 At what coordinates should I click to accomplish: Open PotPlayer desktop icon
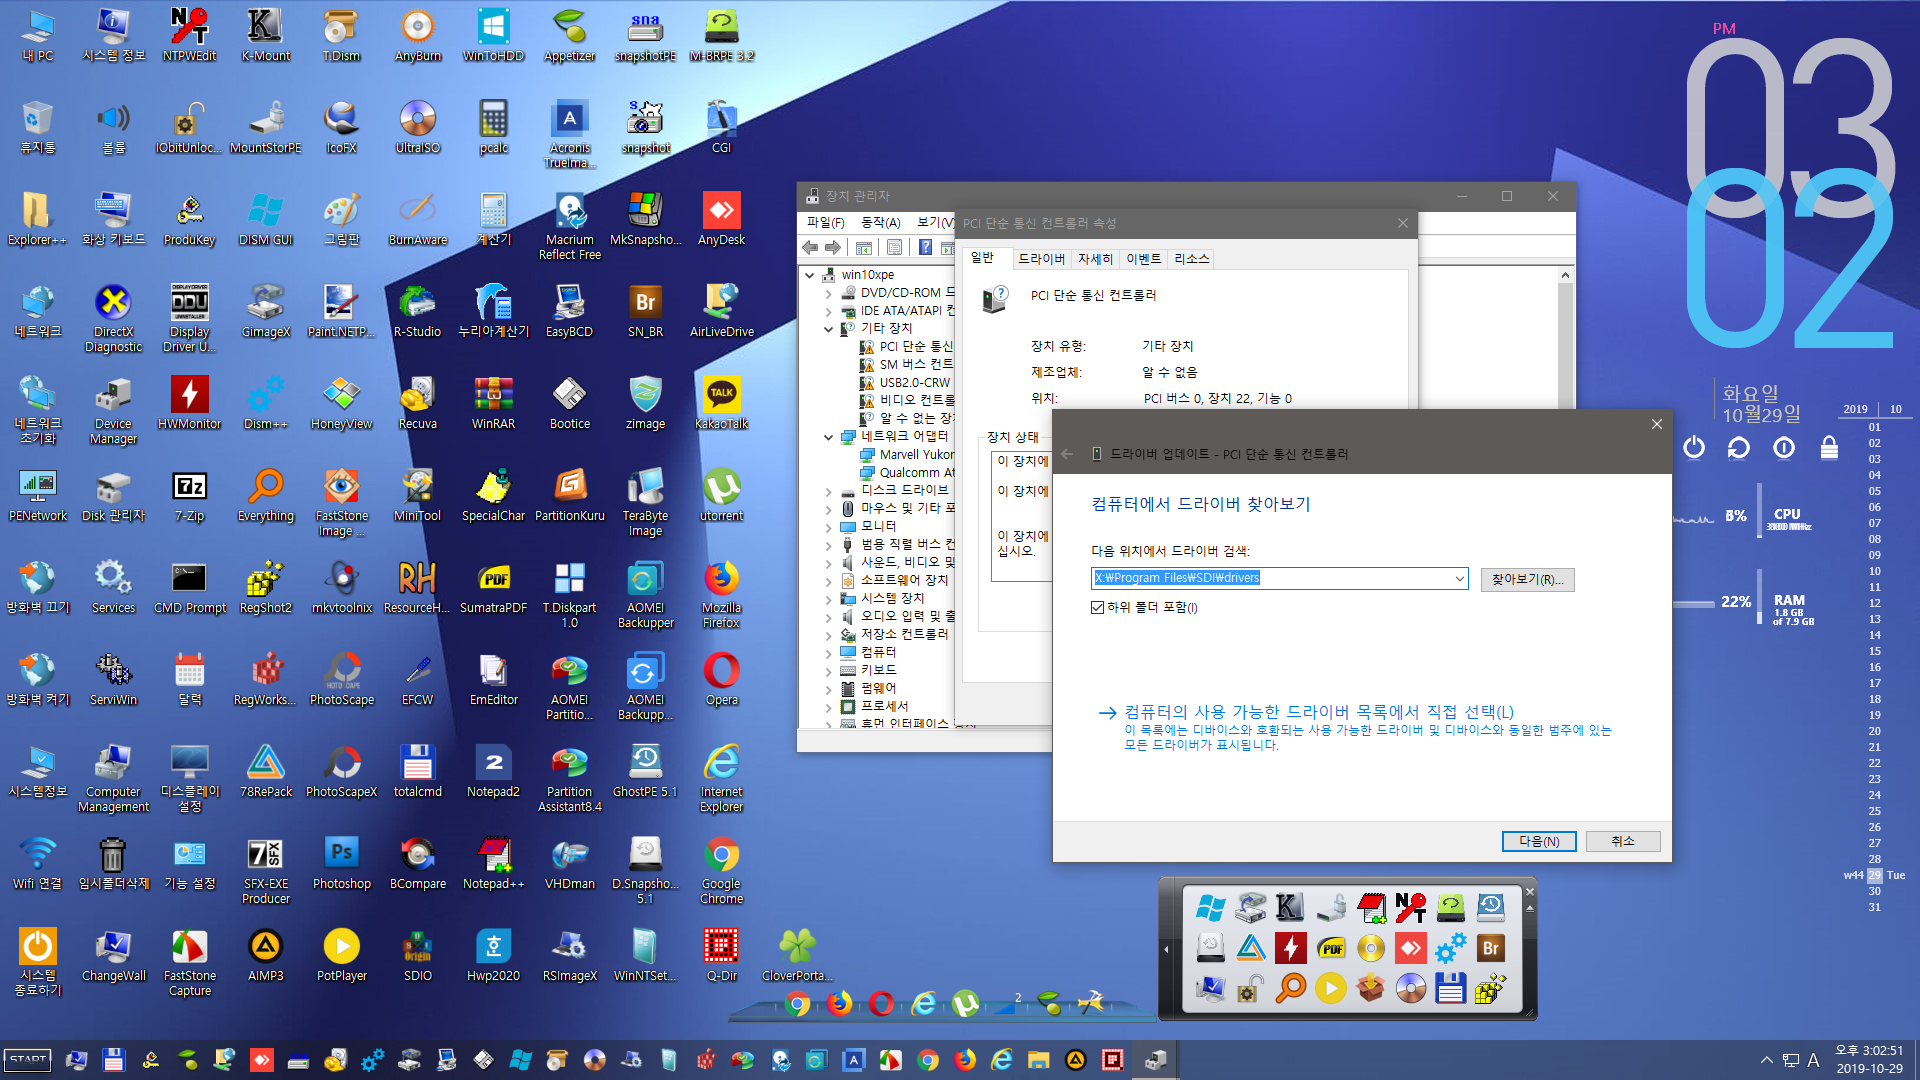pyautogui.click(x=341, y=955)
